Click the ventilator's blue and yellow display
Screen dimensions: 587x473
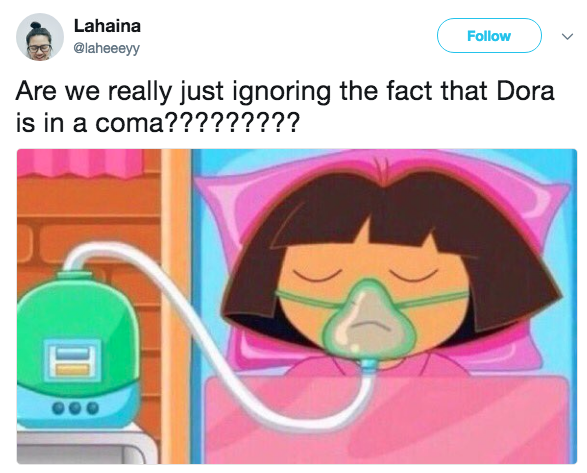pos(73,361)
